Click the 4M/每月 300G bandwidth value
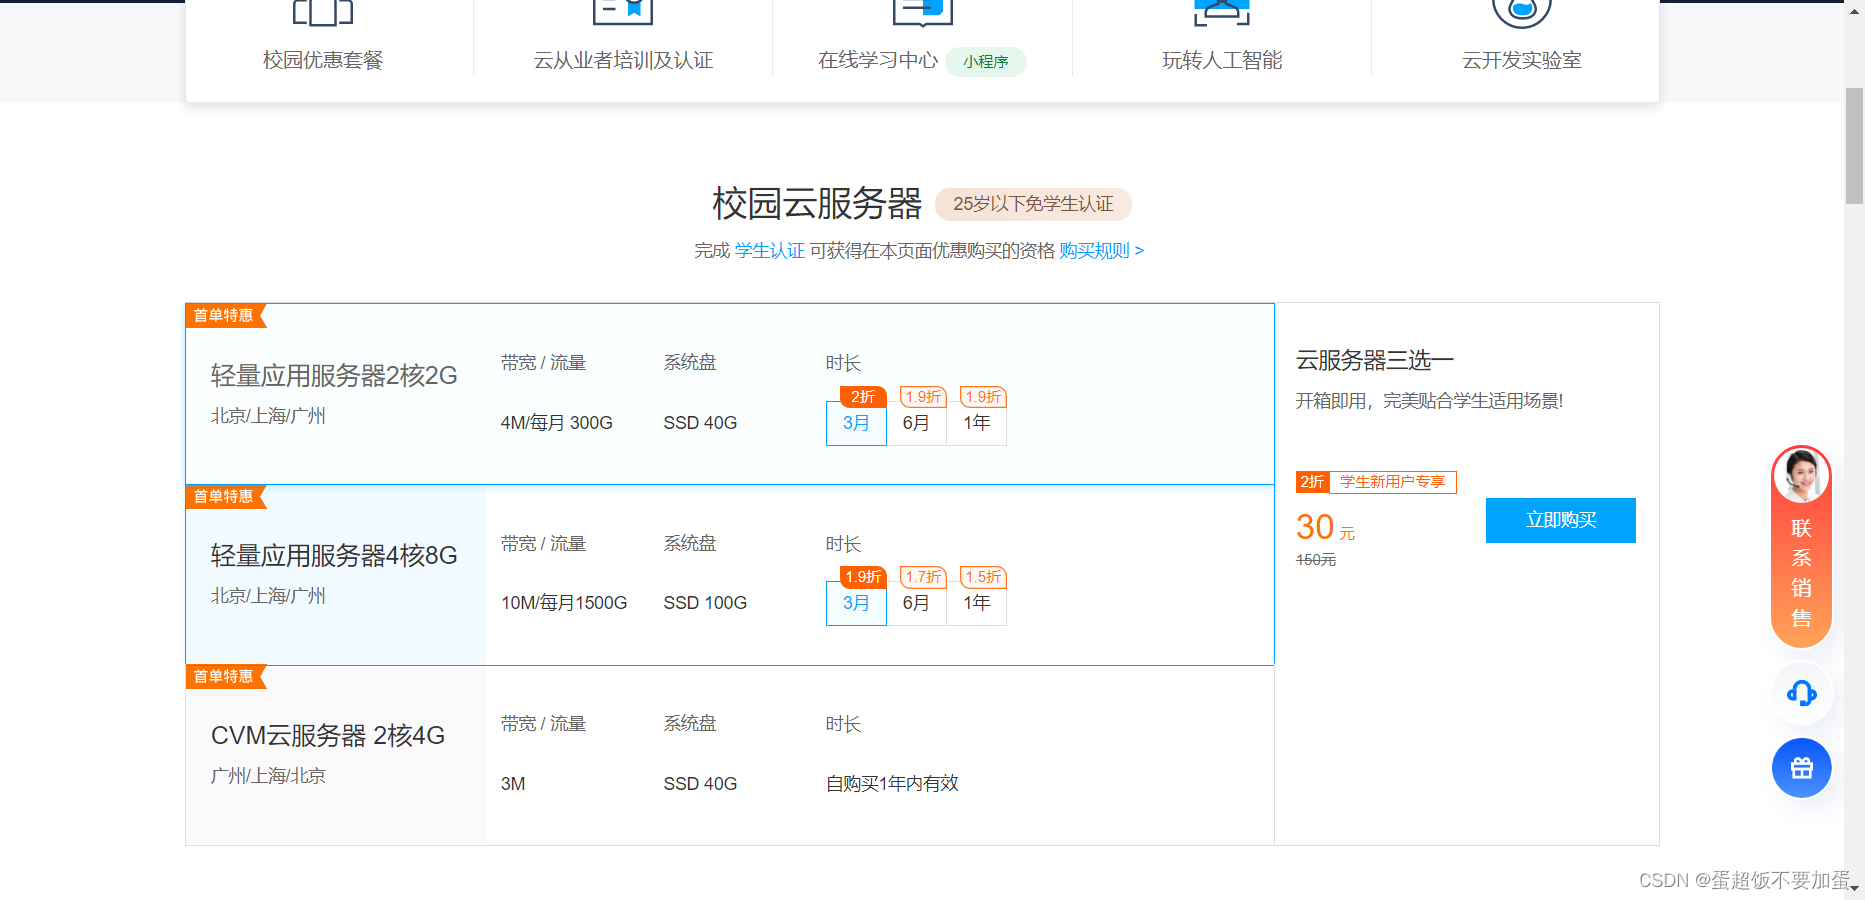This screenshot has height=900, width=1865. (x=557, y=423)
